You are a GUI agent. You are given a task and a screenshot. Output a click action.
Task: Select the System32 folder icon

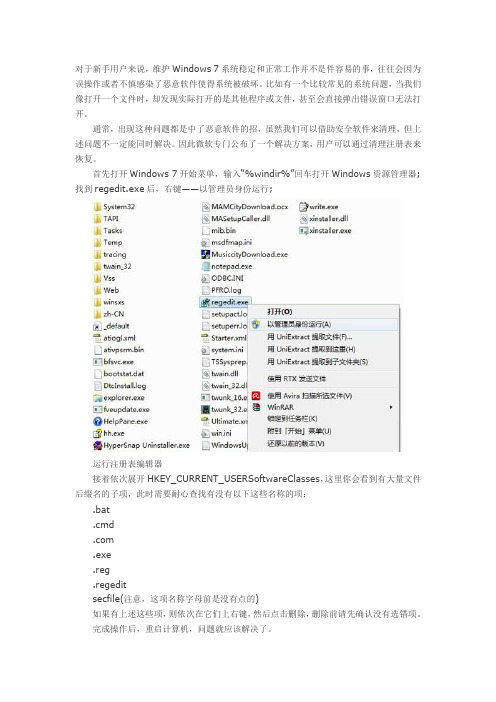click(98, 206)
